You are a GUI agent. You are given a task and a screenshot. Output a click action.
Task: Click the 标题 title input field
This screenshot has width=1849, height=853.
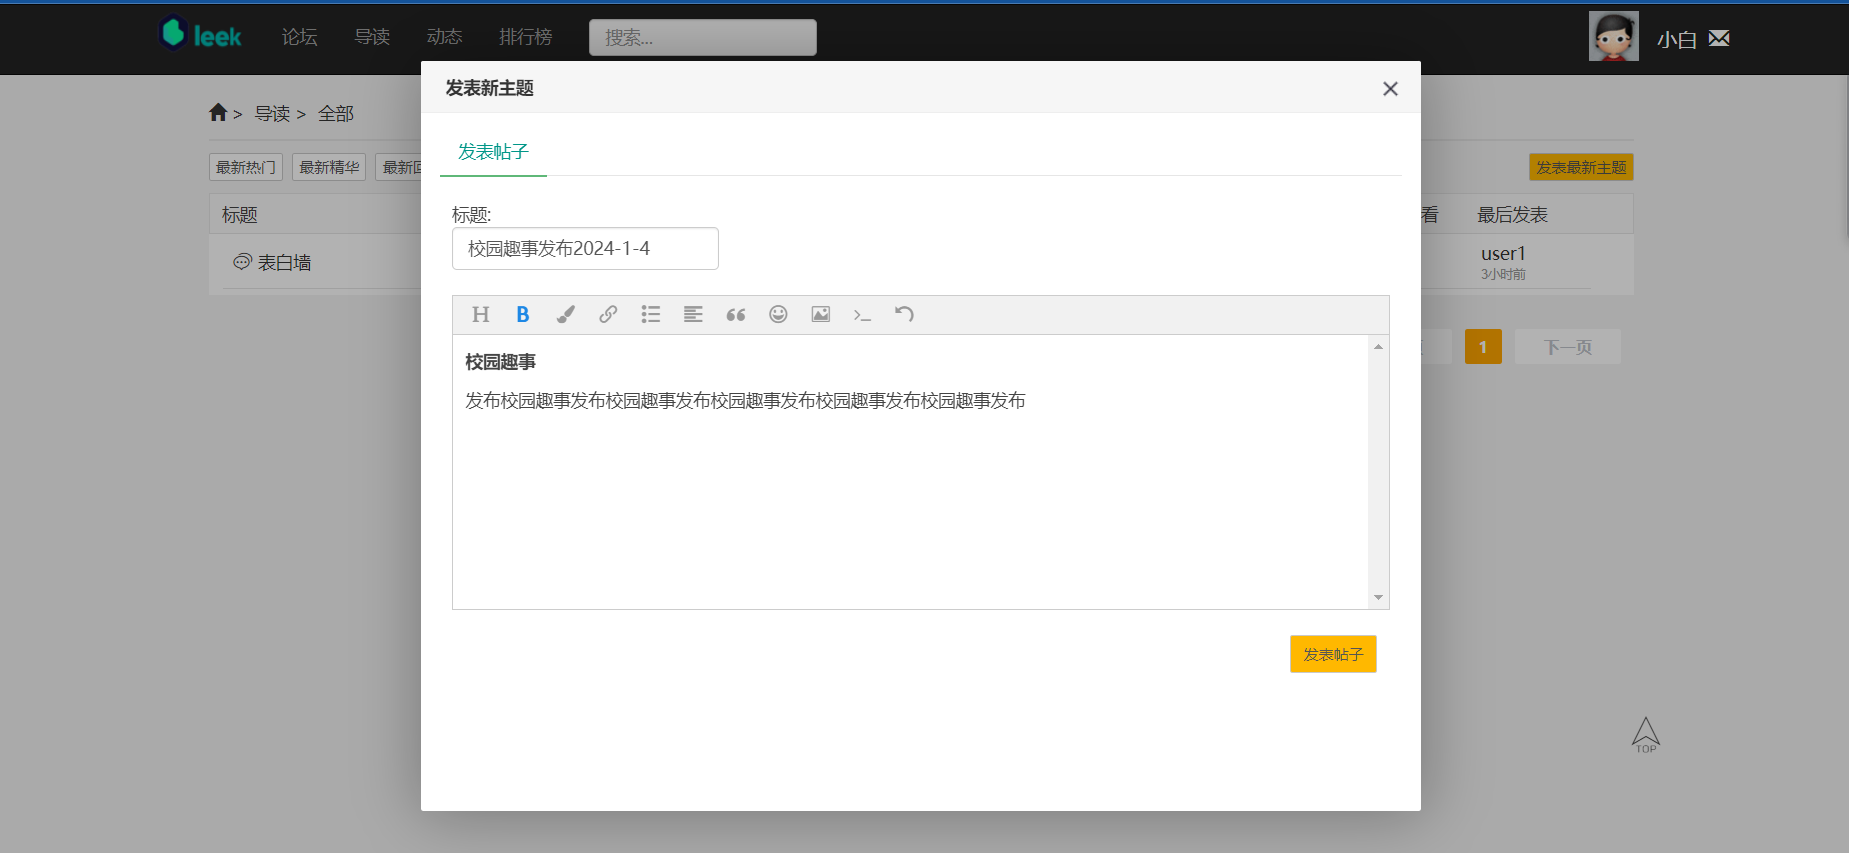585,249
